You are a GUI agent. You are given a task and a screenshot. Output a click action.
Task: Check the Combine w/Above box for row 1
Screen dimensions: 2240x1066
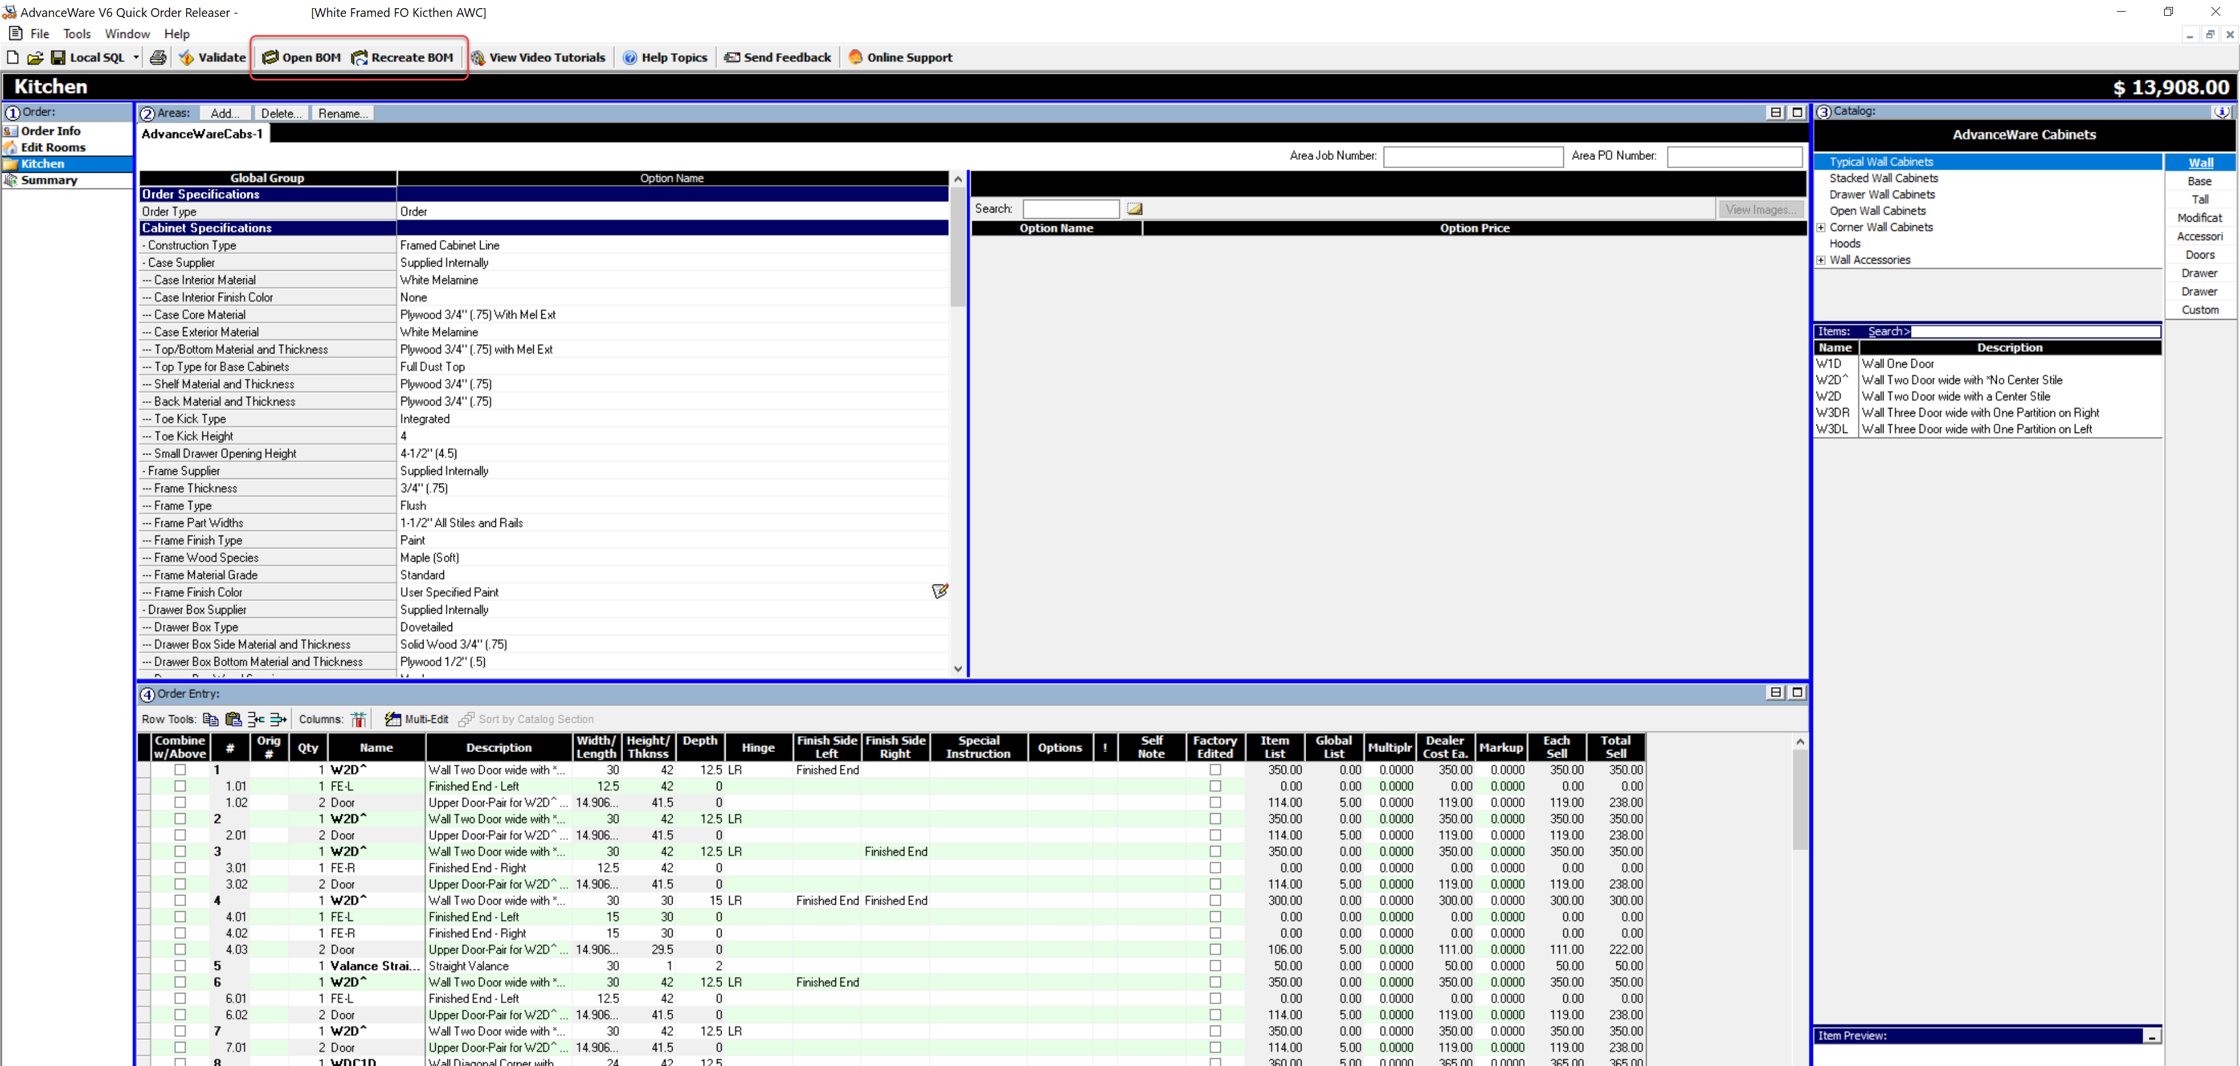pos(180,770)
